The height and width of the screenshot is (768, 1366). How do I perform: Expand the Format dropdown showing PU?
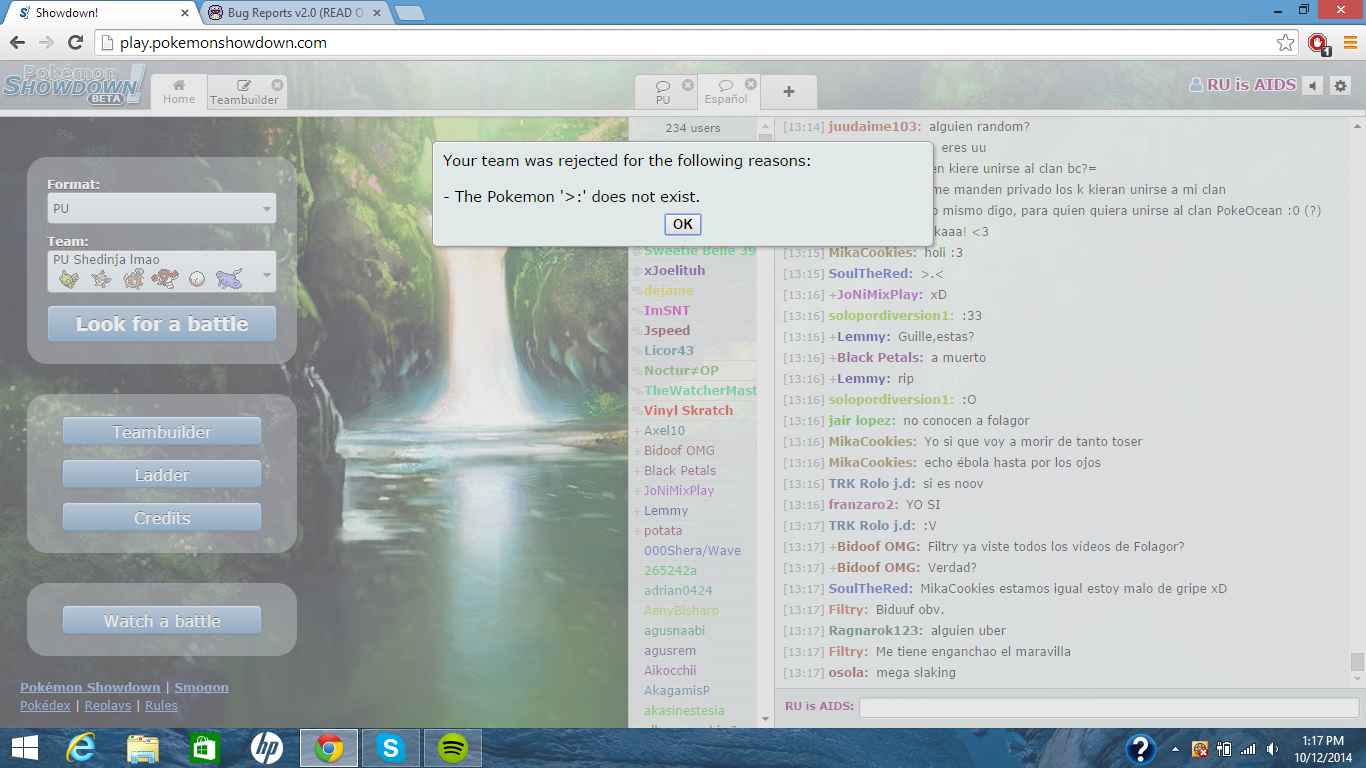click(161, 209)
